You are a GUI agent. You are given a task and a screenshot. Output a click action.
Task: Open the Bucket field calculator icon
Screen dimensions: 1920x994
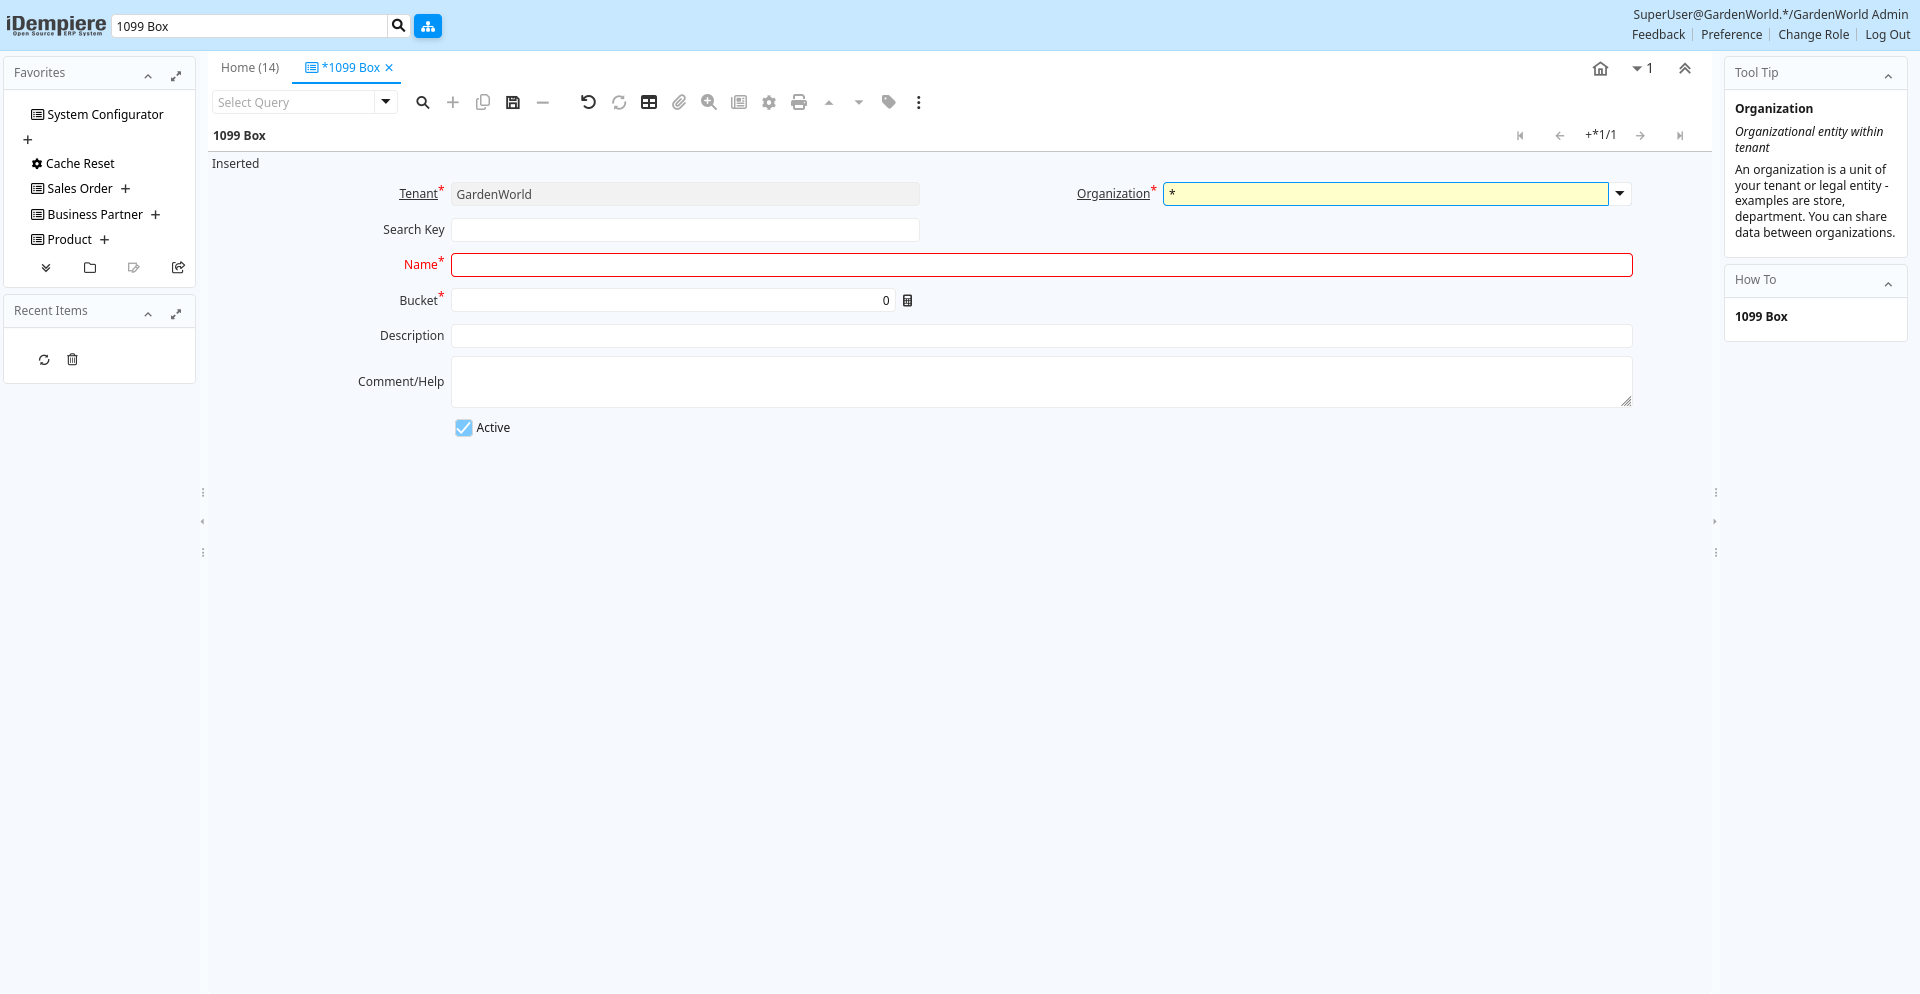coord(908,301)
